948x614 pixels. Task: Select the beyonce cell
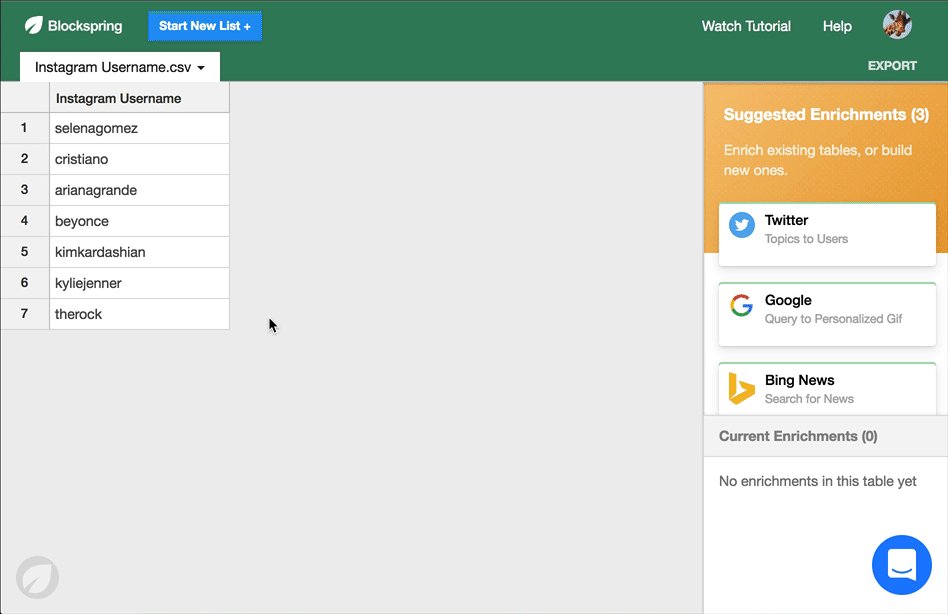[139, 221]
